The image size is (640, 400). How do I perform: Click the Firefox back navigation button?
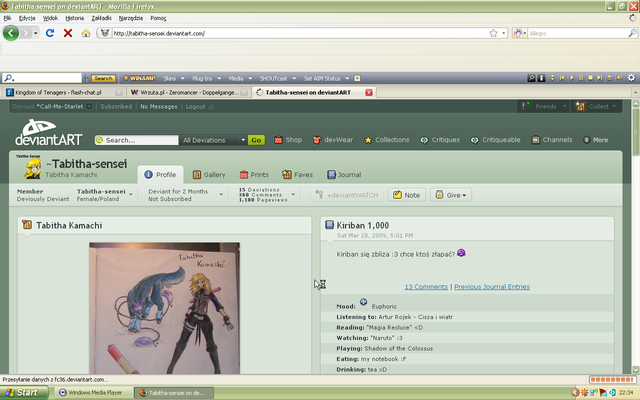[12, 33]
